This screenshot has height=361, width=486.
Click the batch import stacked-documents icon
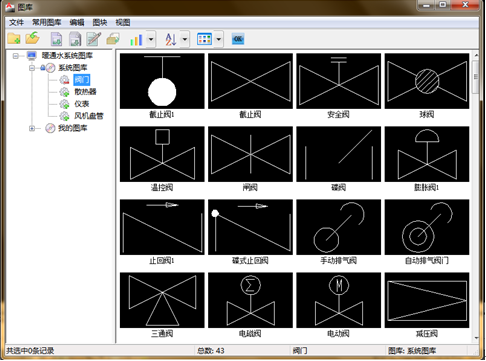[75, 39]
